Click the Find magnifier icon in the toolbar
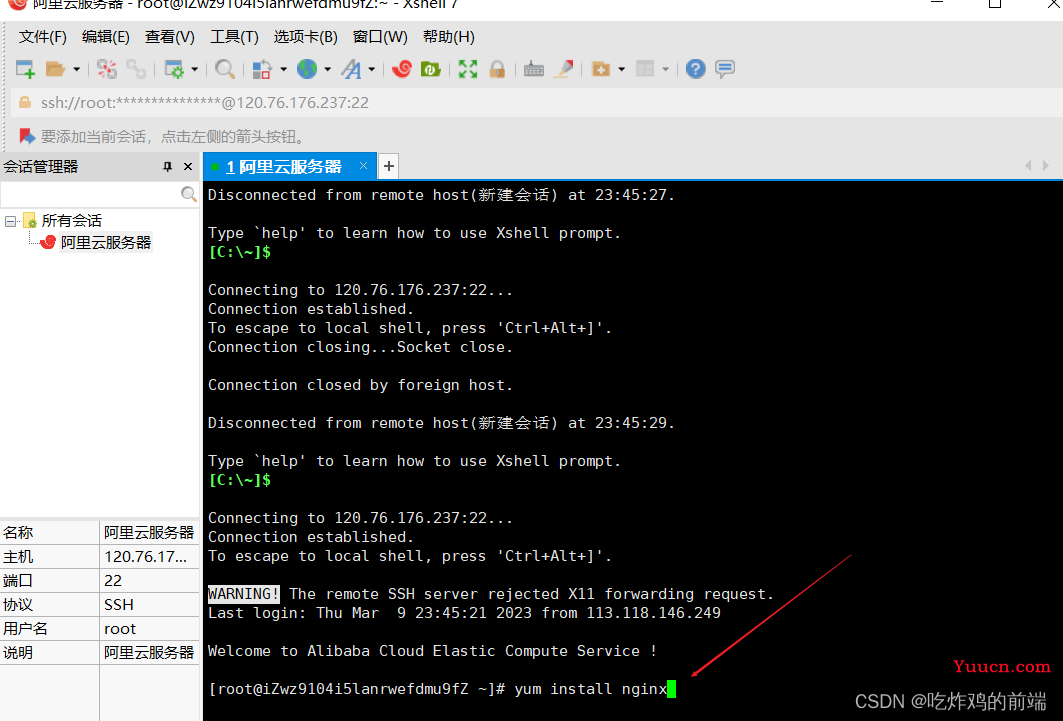The height and width of the screenshot is (721, 1063). tap(224, 68)
